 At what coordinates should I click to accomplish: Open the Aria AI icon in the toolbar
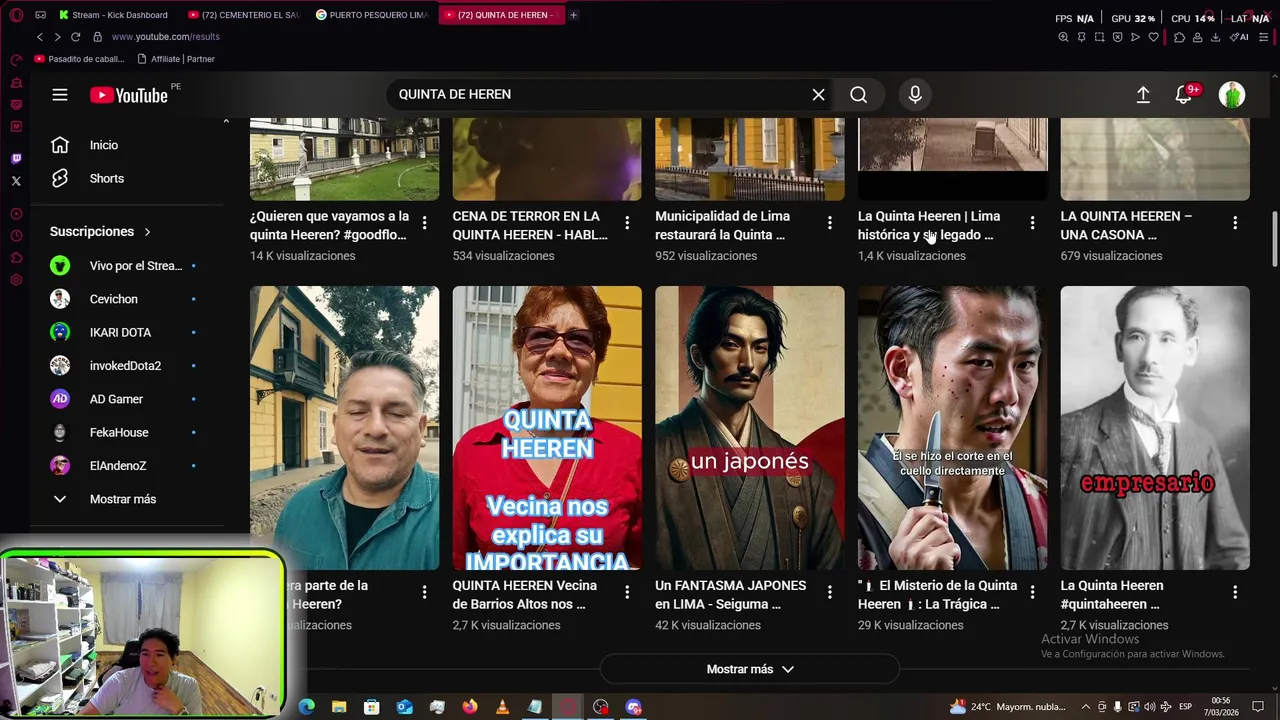tap(1240, 37)
